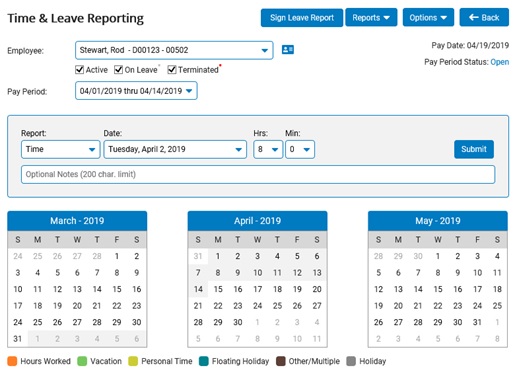
Task: Expand the Pay Period dropdown
Action: (x=136, y=91)
